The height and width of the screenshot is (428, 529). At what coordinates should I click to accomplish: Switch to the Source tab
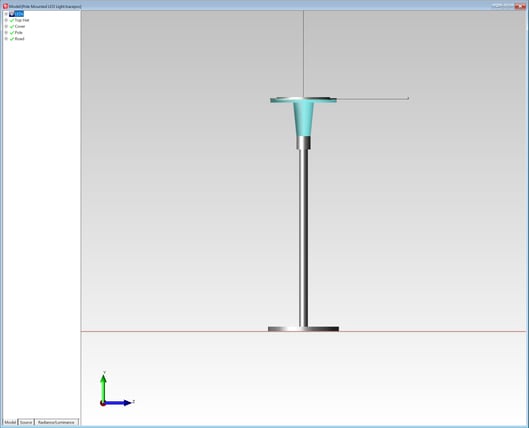(26, 422)
